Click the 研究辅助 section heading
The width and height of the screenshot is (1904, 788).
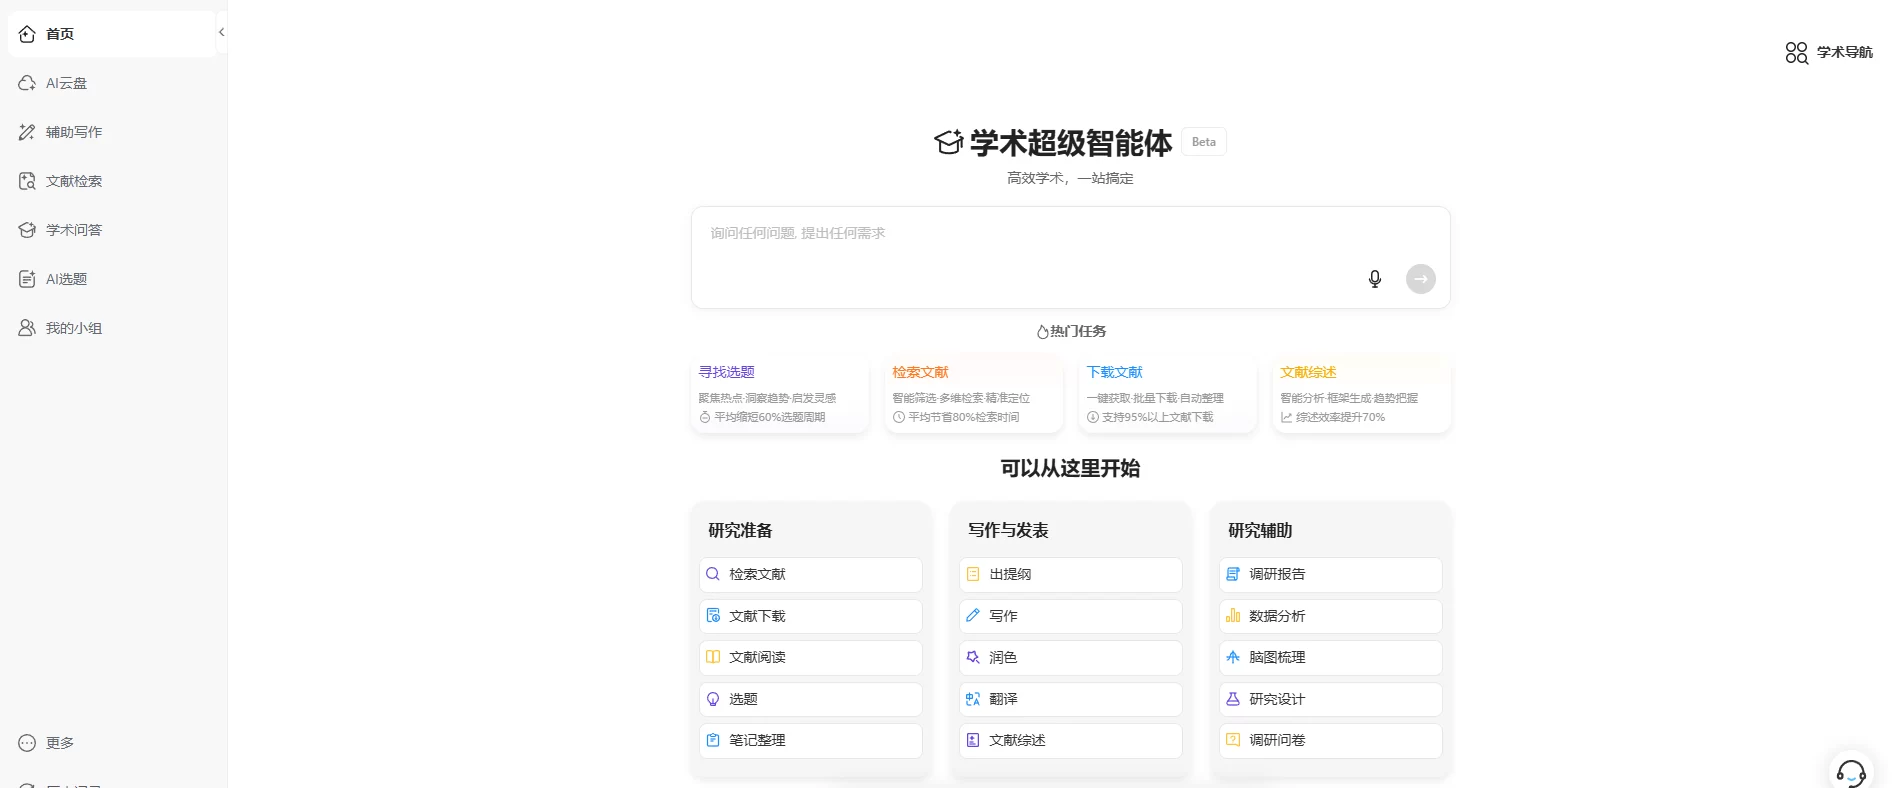1260,530
